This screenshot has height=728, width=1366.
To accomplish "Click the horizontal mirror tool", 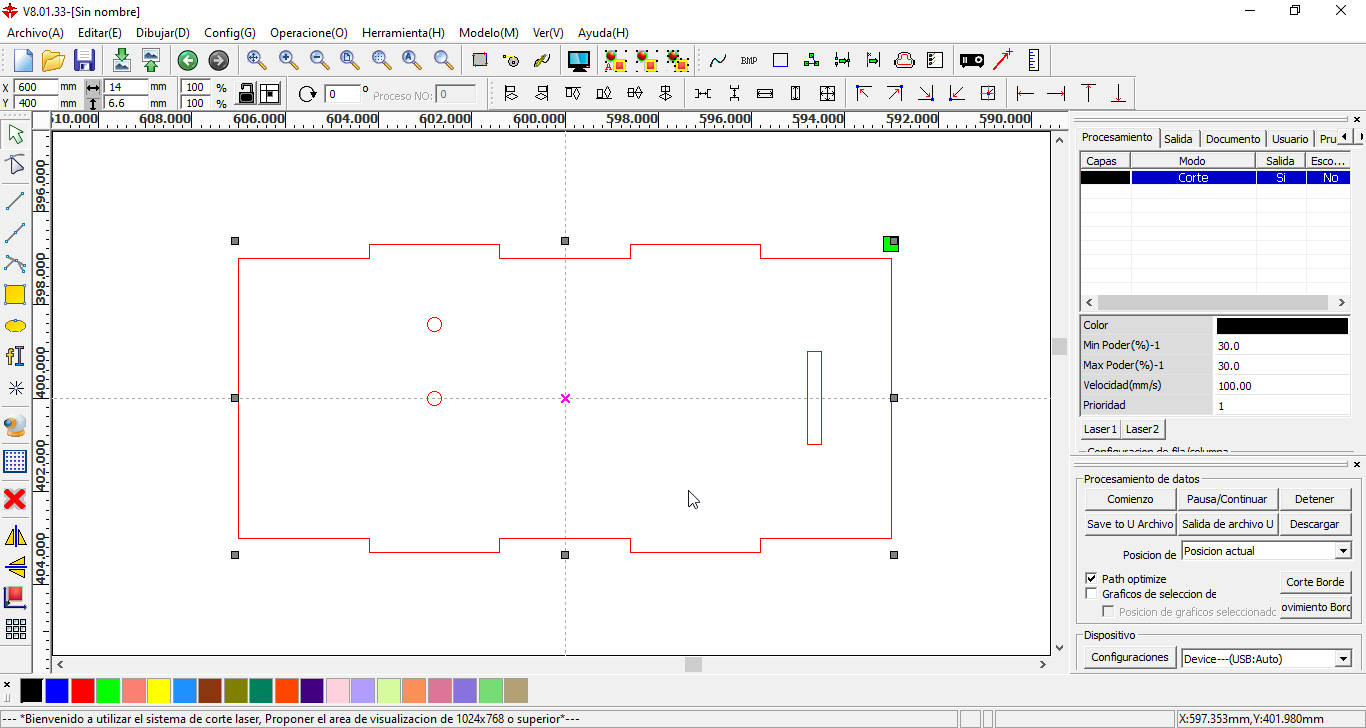I will 15,536.
